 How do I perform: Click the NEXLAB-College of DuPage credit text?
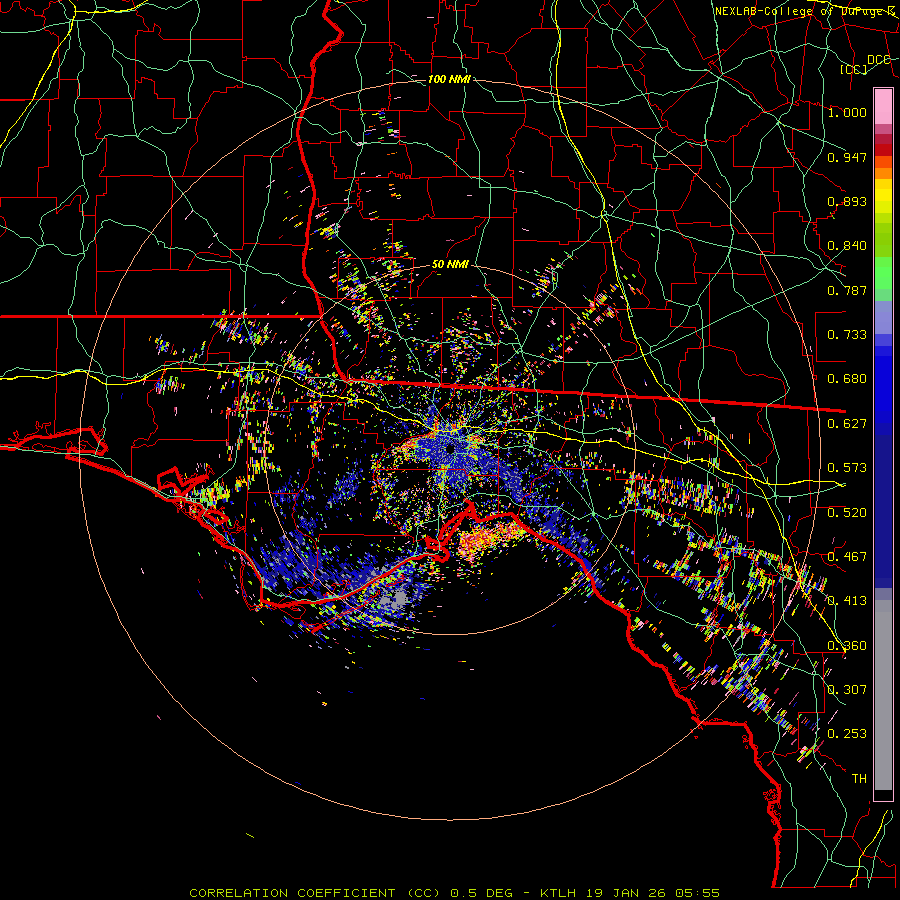click(x=805, y=11)
